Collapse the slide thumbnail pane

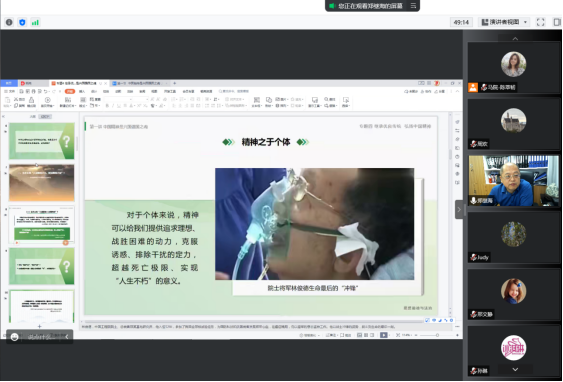pyautogui.click(x=3, y=116)
